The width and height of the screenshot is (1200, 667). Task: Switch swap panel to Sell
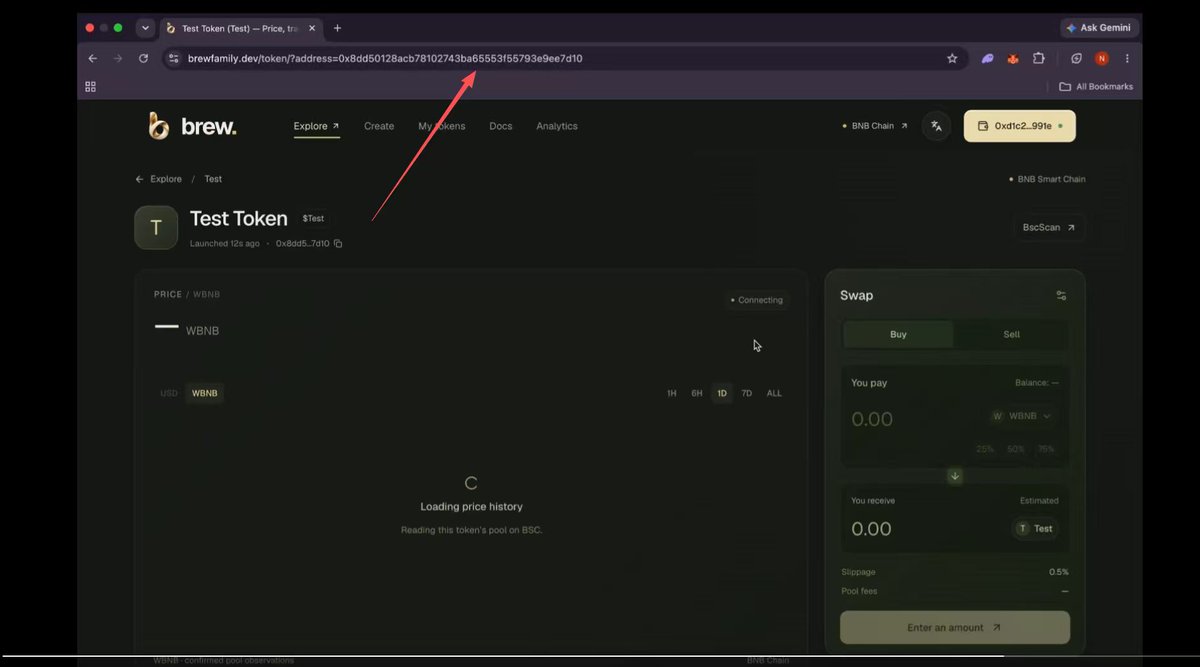coord(1011,334)
